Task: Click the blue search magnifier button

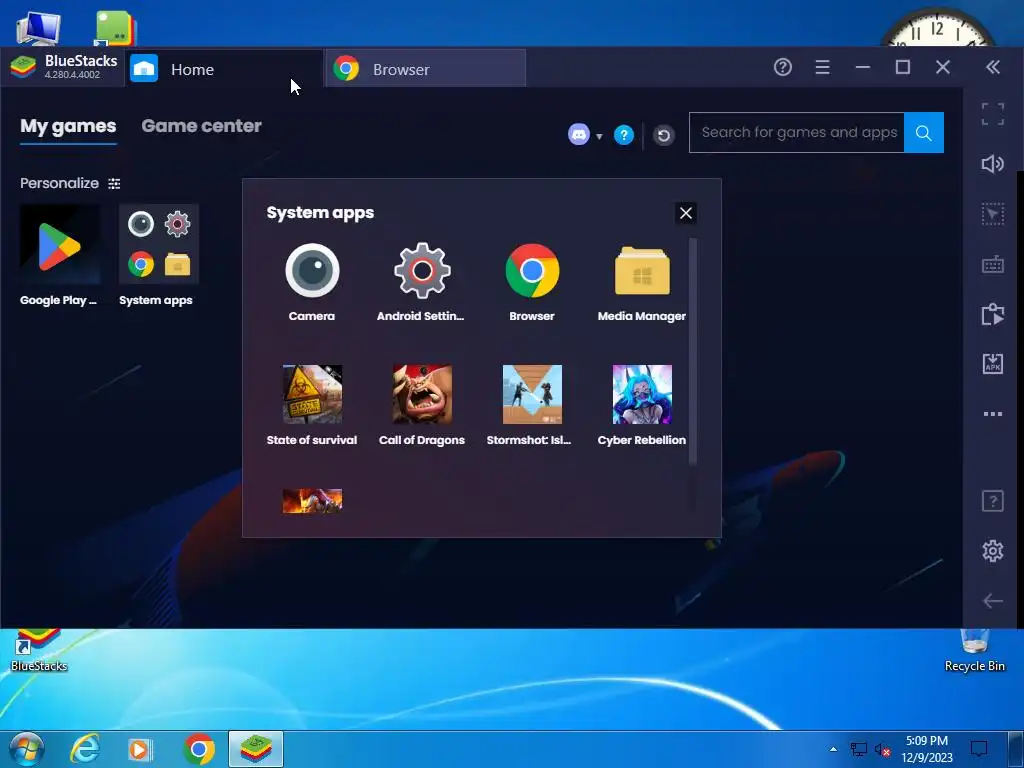Action: pos(923,133)
